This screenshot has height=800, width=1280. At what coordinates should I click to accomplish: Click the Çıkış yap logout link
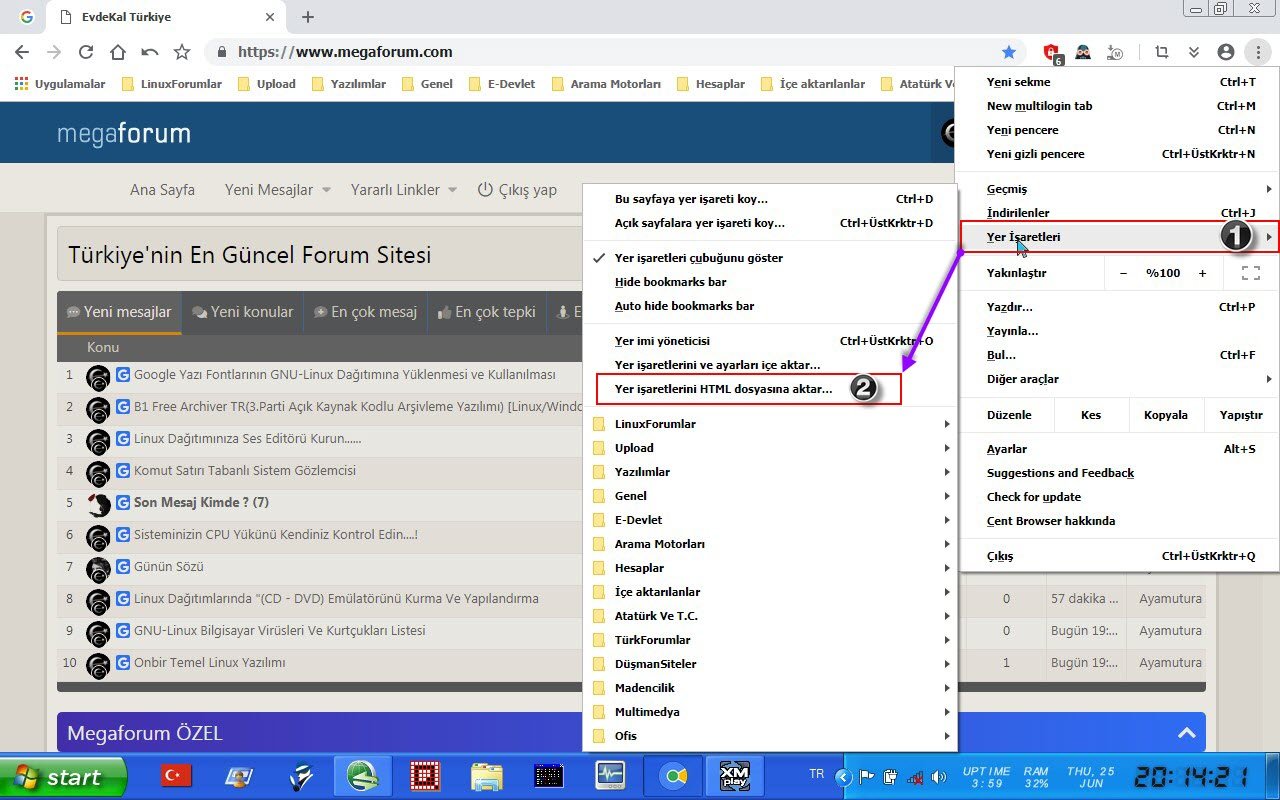coord(517,190)
